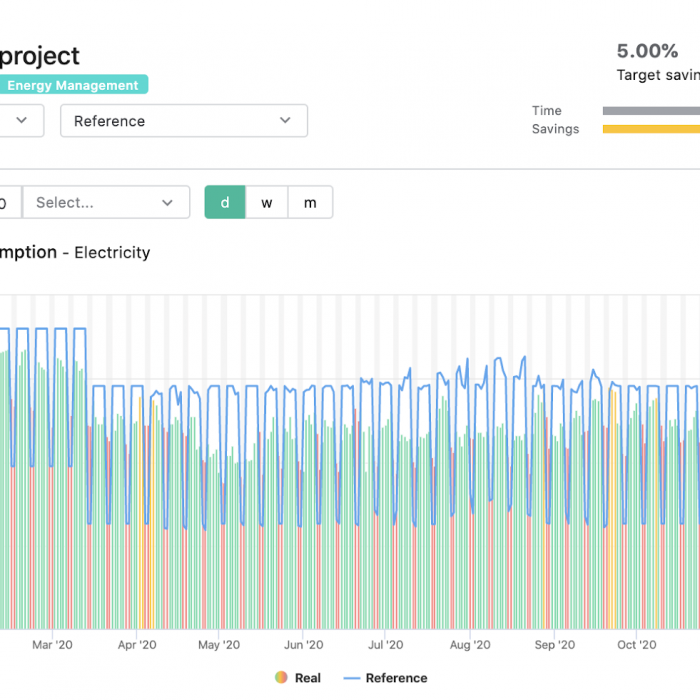Click the chevron icon in Select... dropdown
This screenshot has height=700, width=700.
pos(167,203)
